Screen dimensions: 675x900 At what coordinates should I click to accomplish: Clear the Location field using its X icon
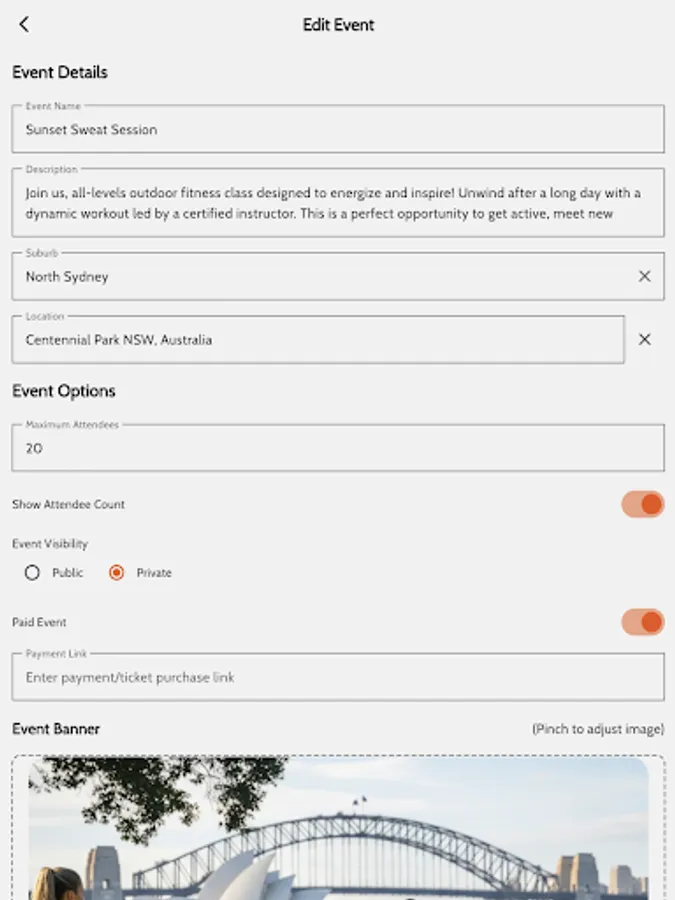(x=644, y=339)
